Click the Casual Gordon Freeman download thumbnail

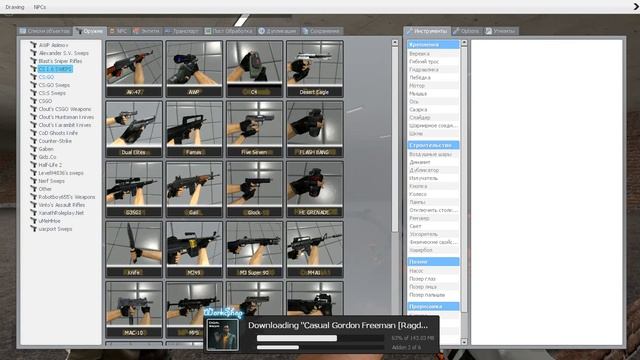[x=222, y=335]
